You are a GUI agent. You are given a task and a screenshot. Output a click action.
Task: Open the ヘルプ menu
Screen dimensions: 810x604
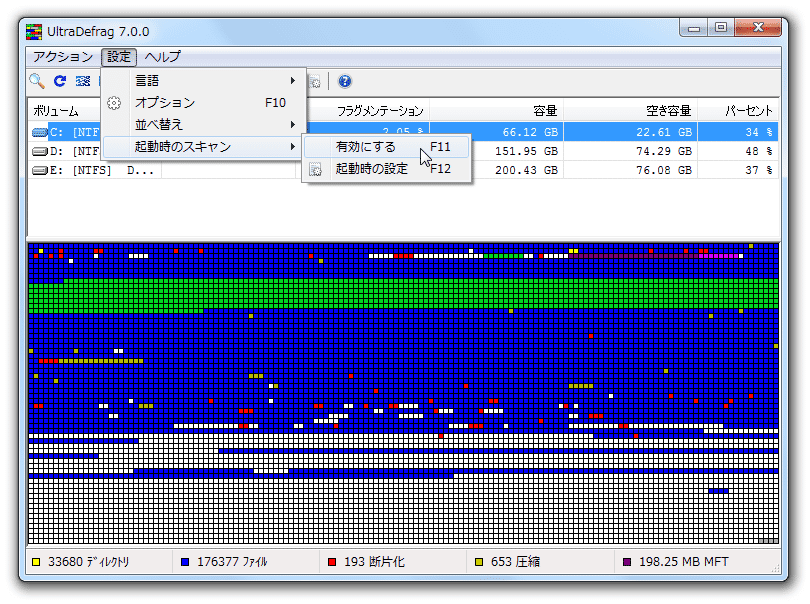pos(163,57)
